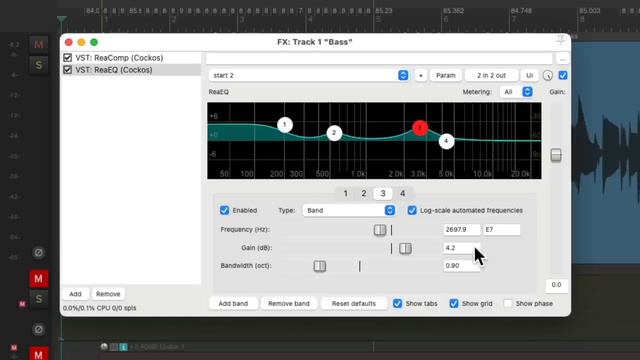Solo the top track with S button
This screenshot has width=640, height=360.
pos(39,65)
